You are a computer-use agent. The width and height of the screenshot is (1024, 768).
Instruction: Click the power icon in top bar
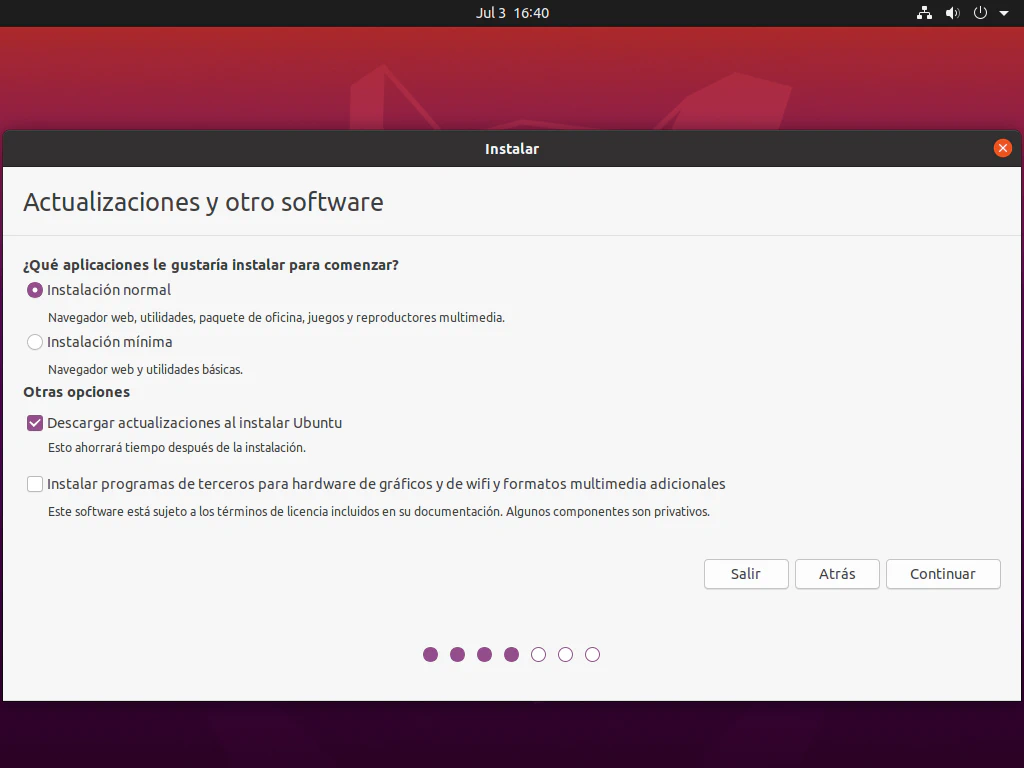980,13
